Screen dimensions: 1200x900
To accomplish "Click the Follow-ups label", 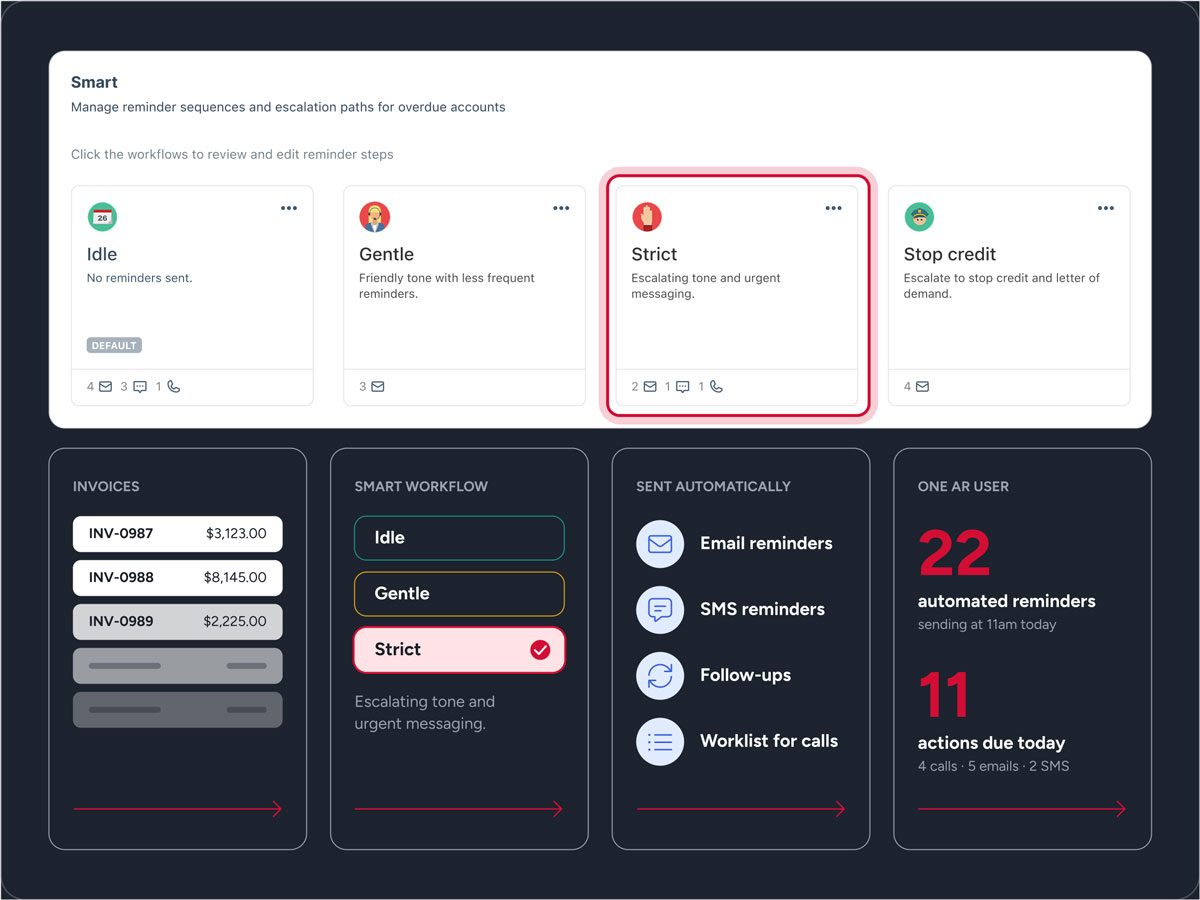I will [x=745, y=675].
